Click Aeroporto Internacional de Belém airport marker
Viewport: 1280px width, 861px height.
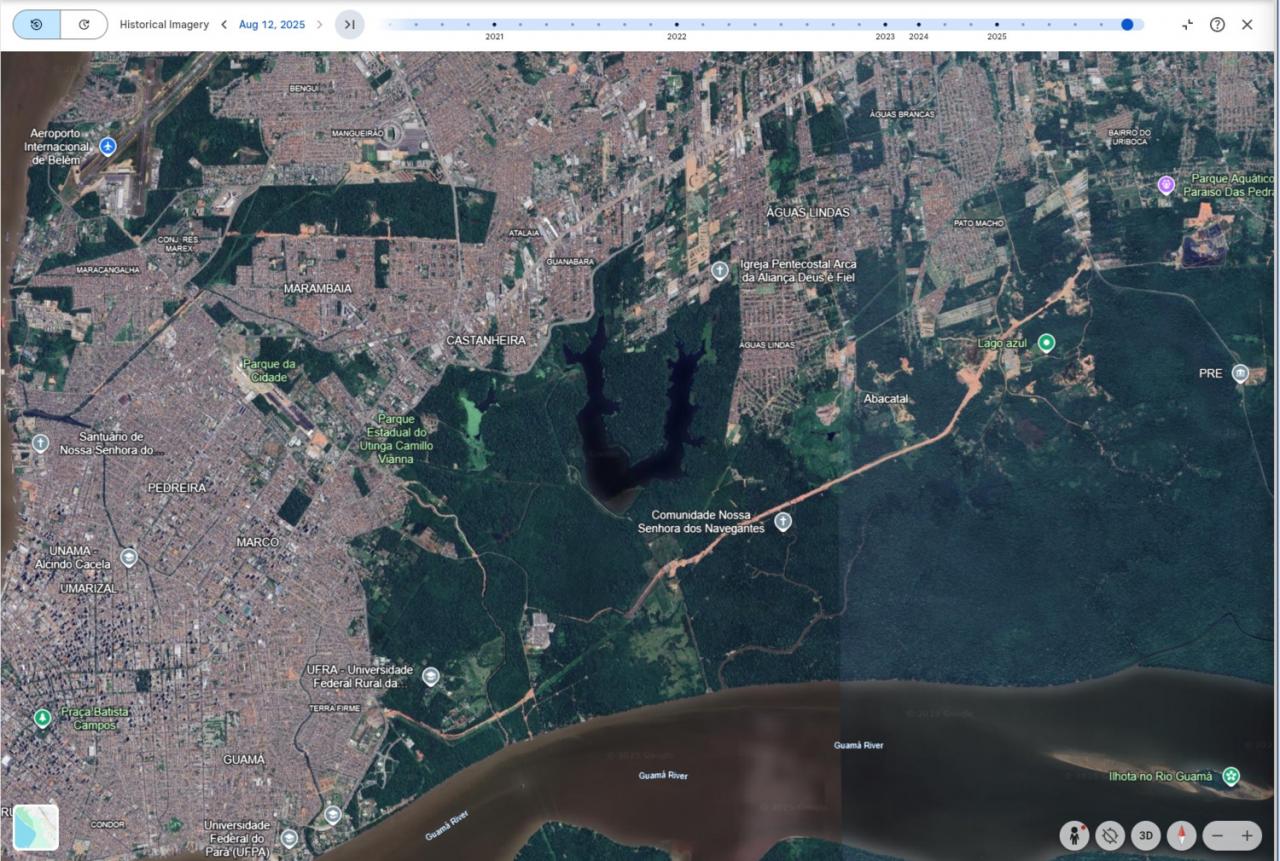click(108, 147)
